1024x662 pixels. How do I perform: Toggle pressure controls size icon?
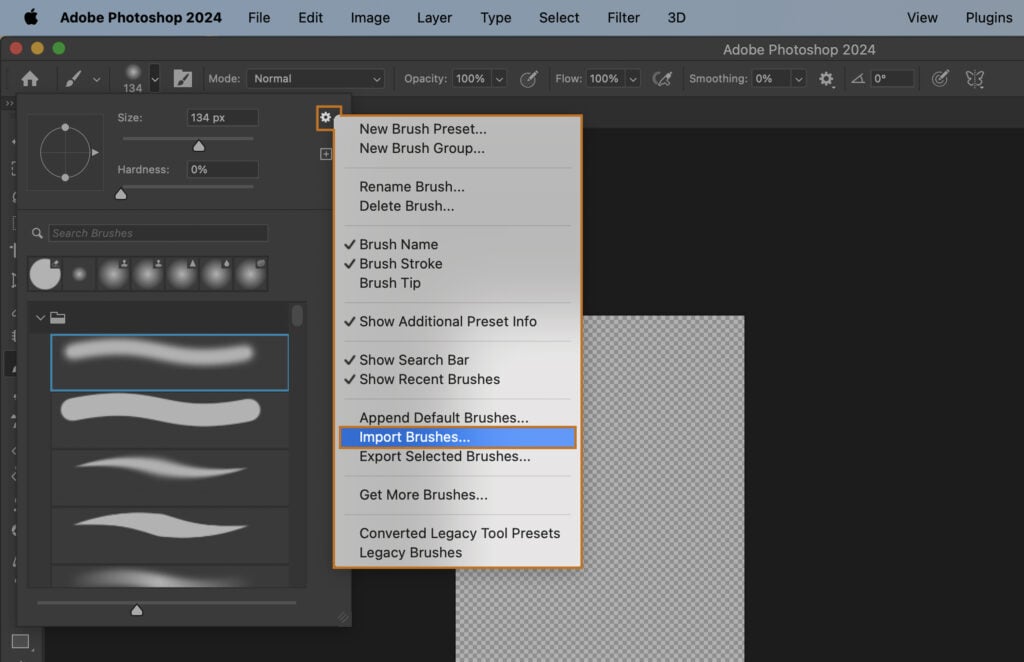[940, 78]
